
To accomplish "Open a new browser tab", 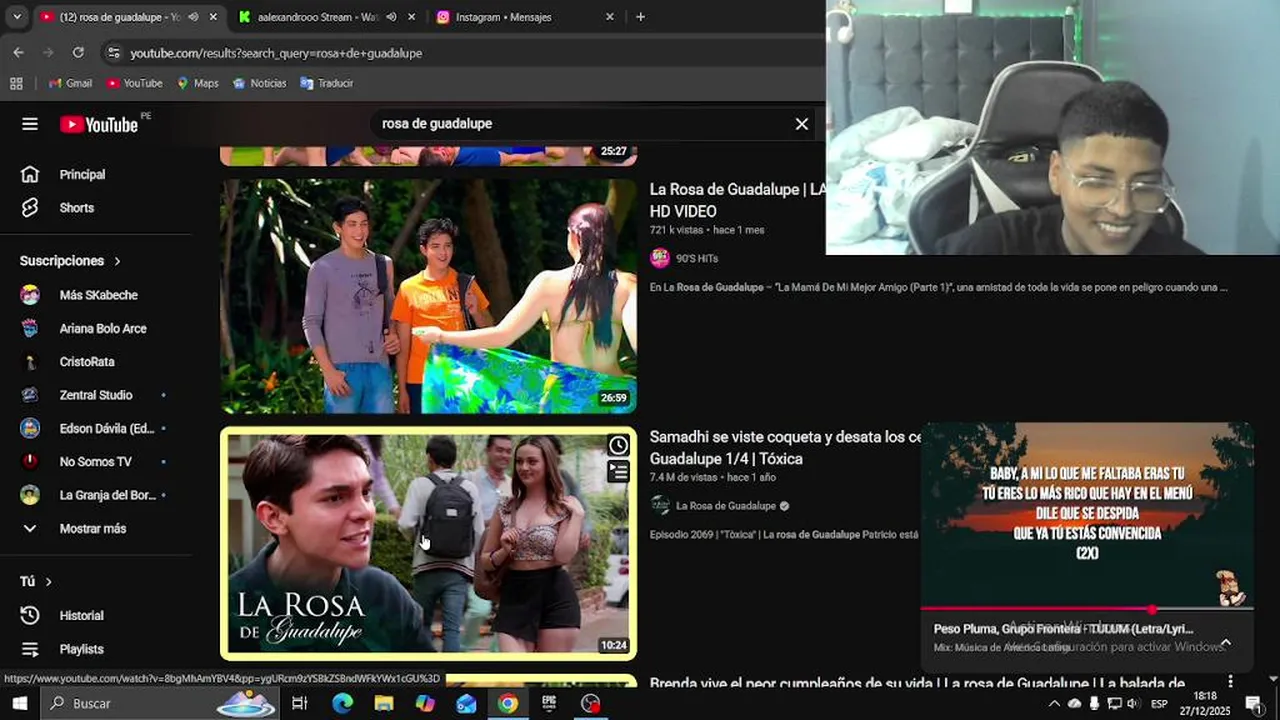I will 640,17.
